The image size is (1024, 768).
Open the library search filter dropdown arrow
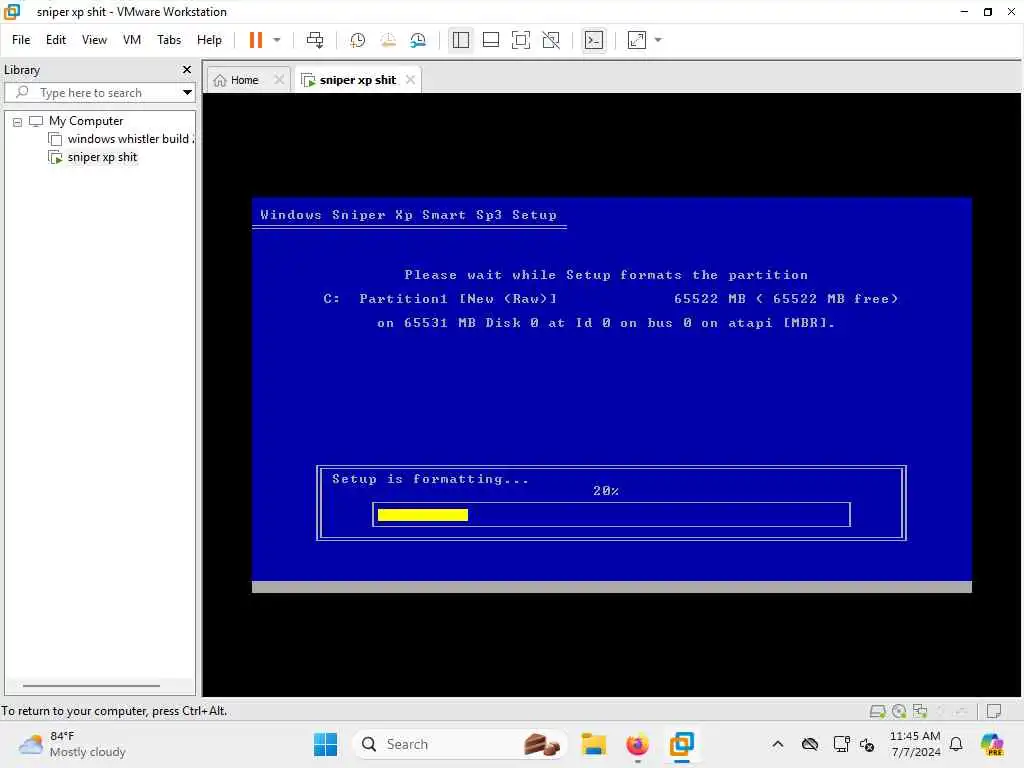pos(187,93)
